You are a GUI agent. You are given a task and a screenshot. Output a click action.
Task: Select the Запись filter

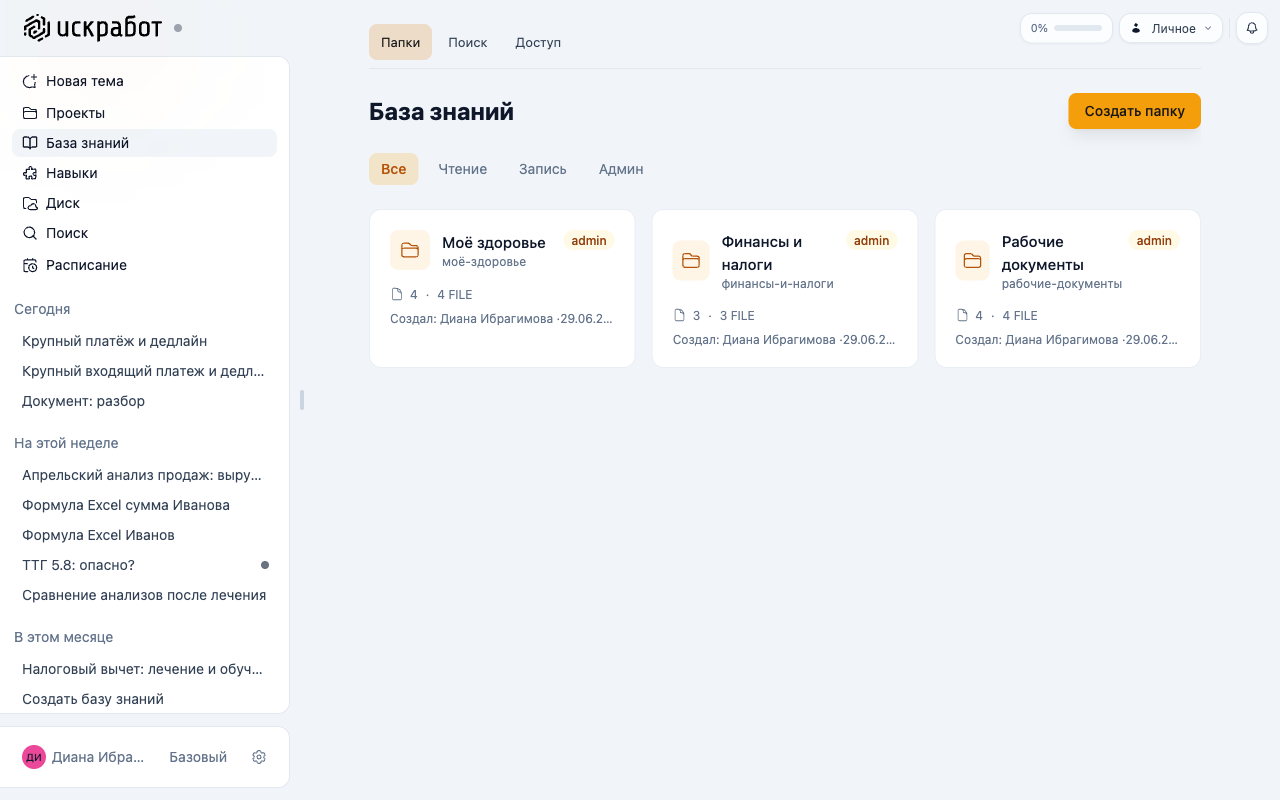pyautogui.click(x=543, y=169)
